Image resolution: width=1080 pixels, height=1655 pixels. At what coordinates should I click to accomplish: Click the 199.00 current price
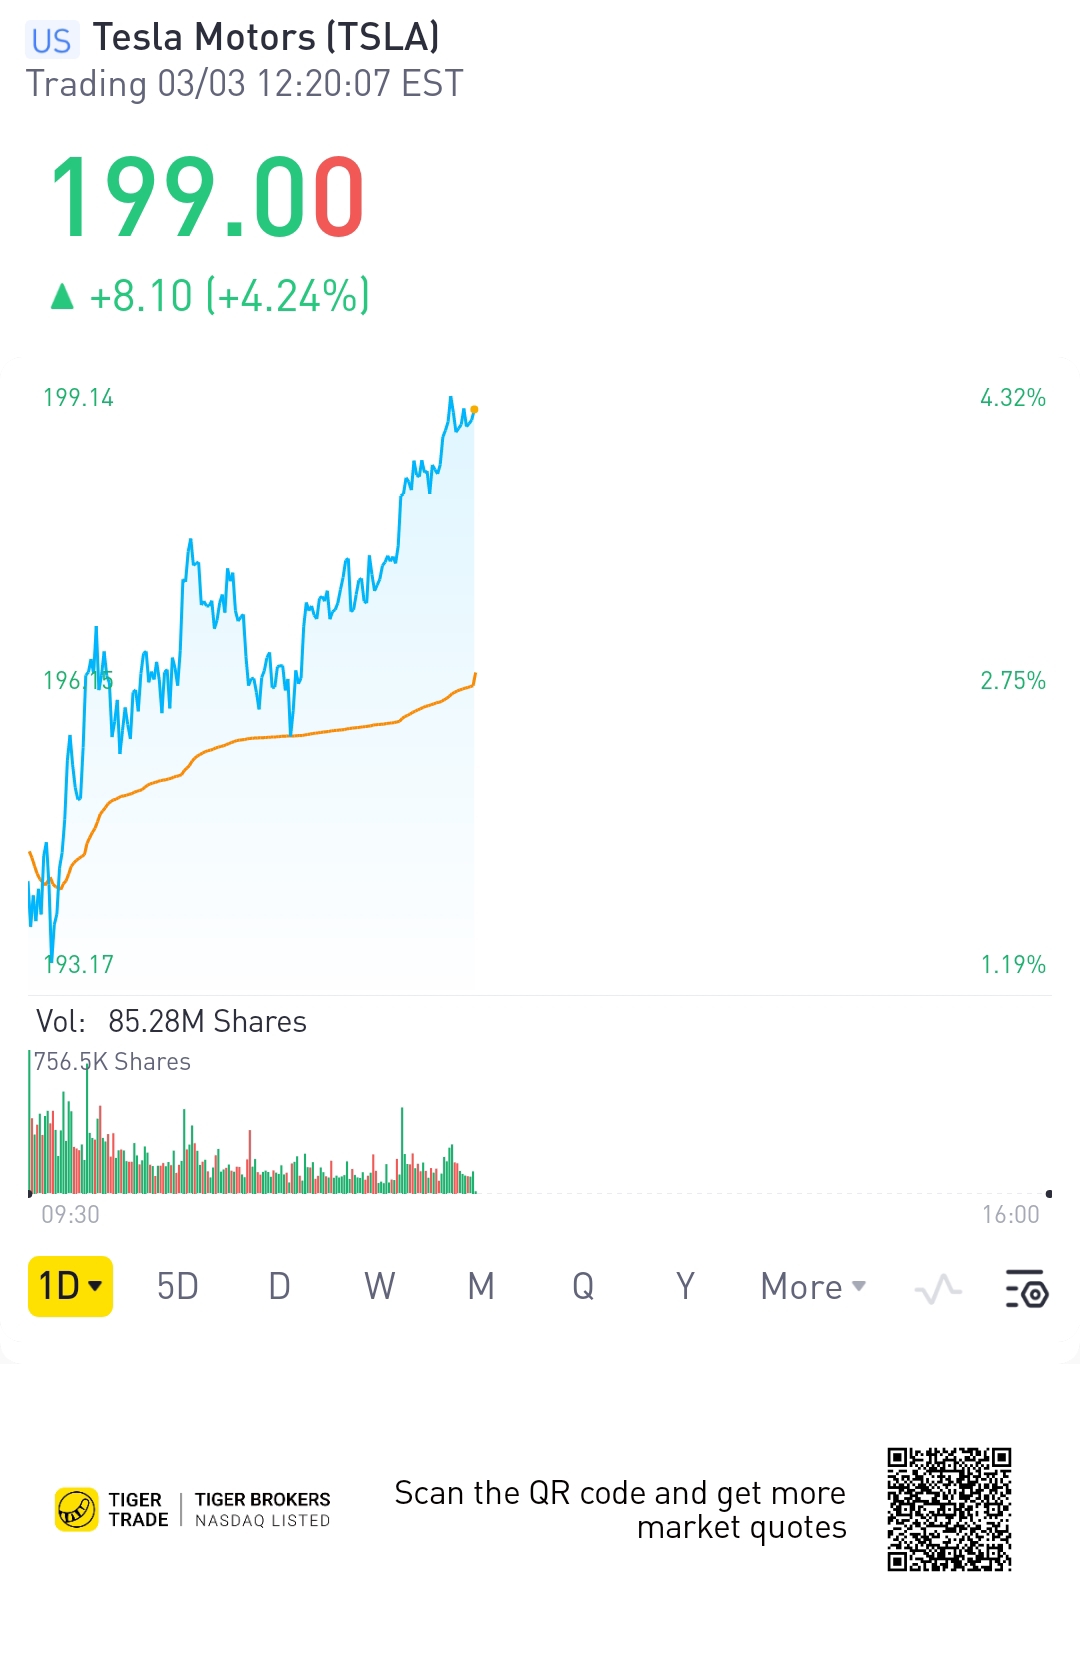pyautogui.click(x=207, y=198)
